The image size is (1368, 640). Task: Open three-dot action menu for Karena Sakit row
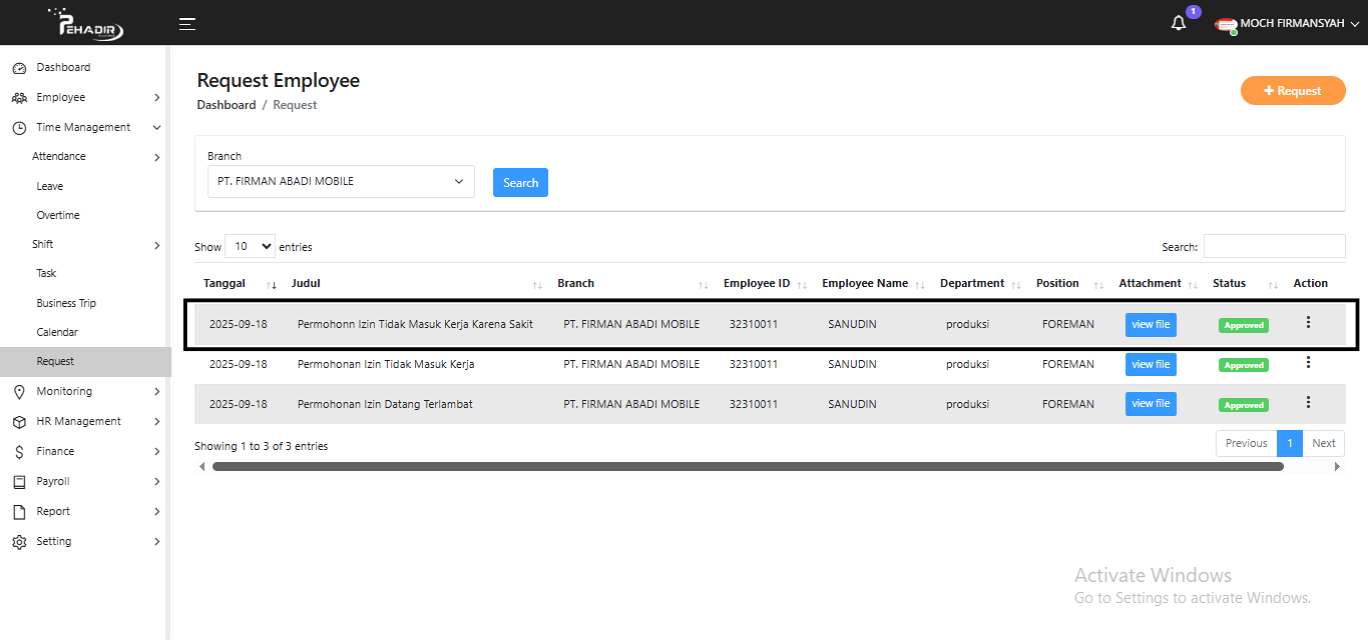point(1308,323)
